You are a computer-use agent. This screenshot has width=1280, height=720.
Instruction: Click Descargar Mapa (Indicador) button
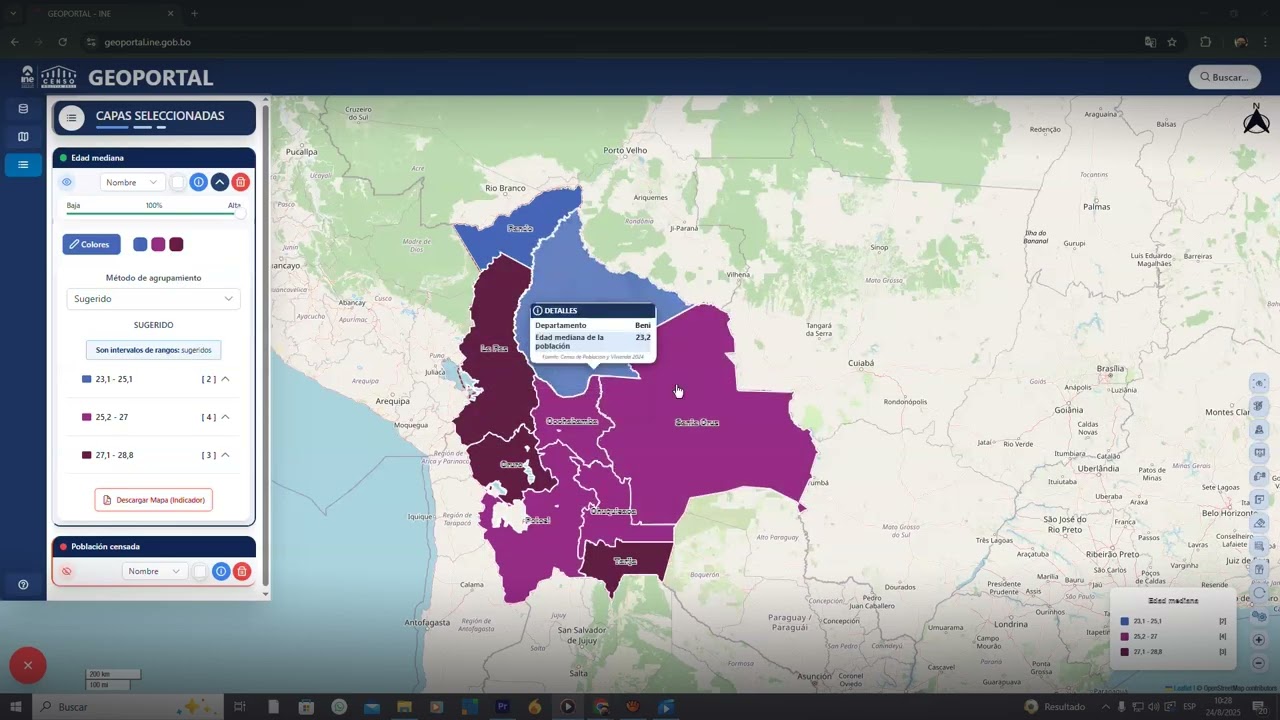[x=154, y=500]
